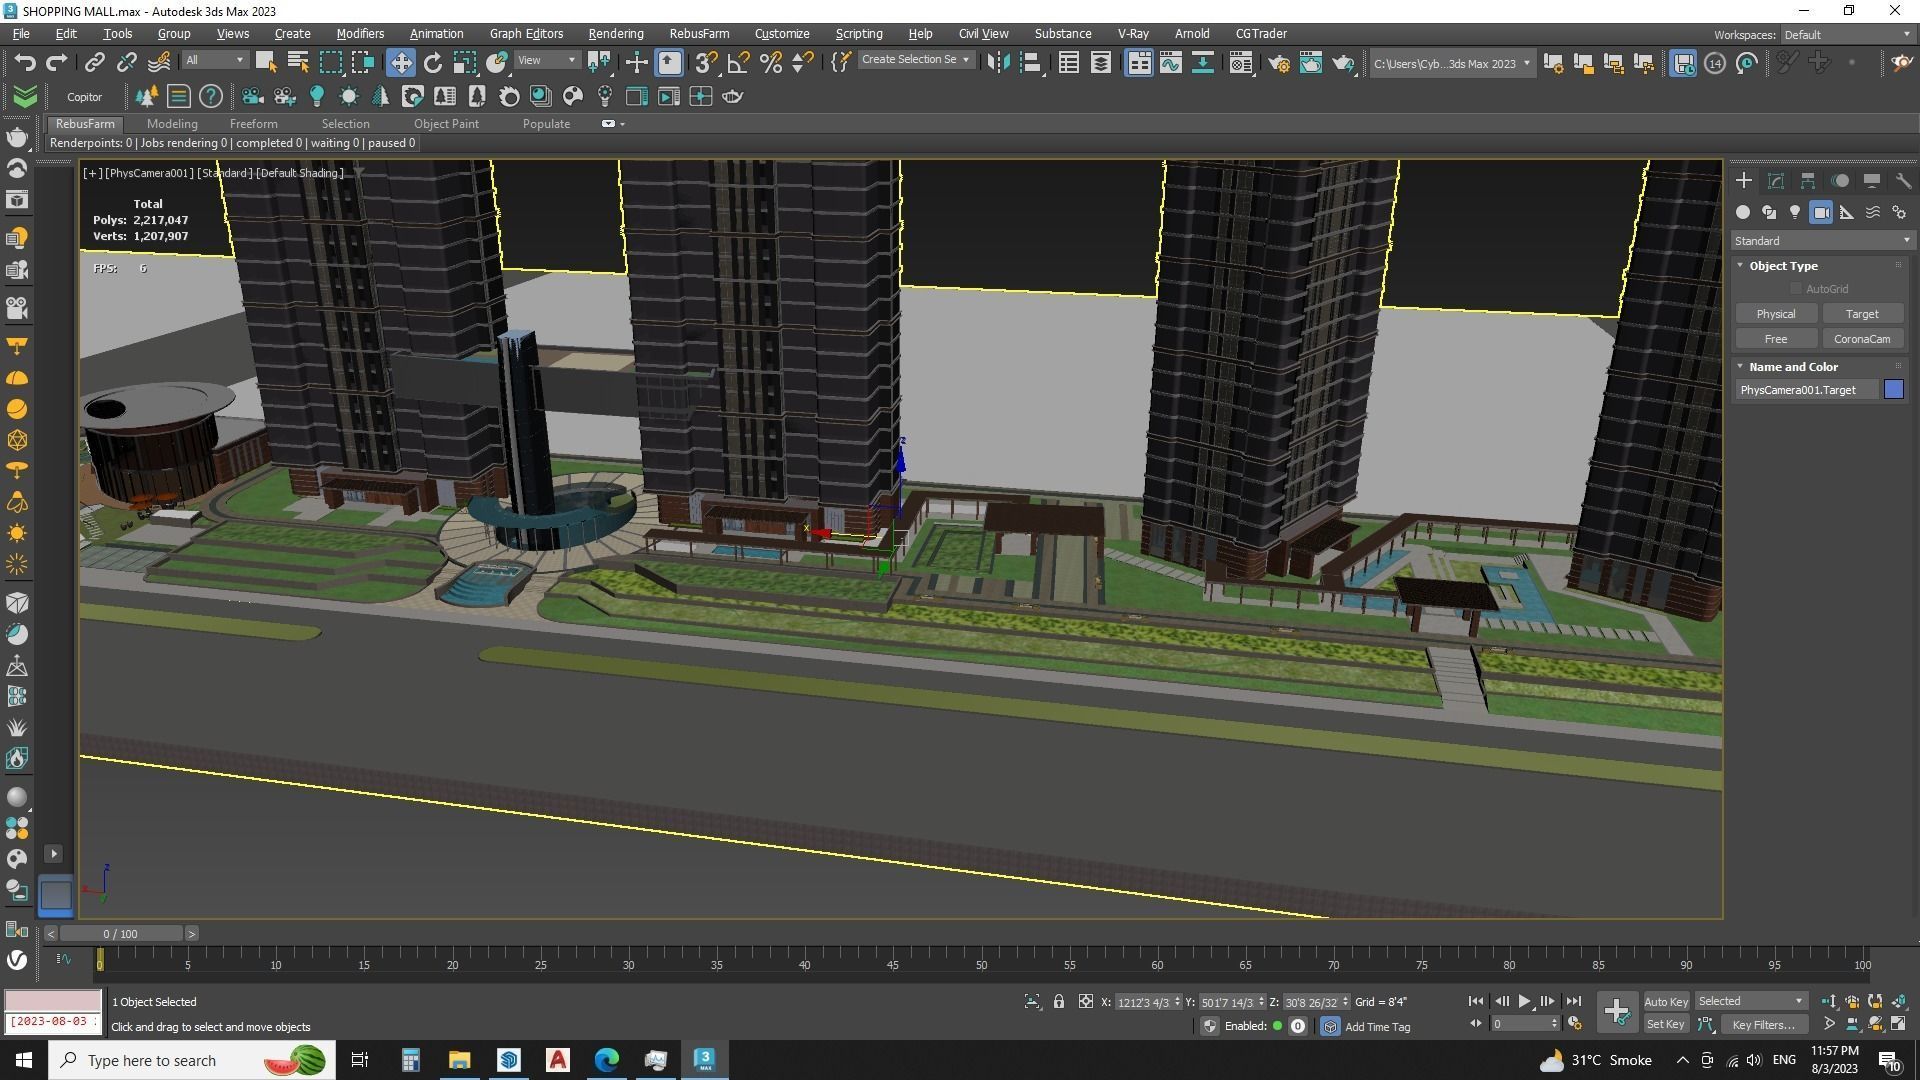
Task: Toggle the AutoGrid checkbox
Action: point(1796,289)
